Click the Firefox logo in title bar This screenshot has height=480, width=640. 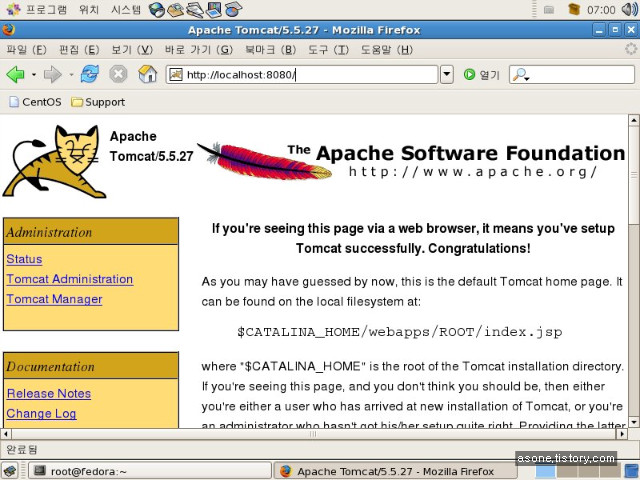point(8,30)
